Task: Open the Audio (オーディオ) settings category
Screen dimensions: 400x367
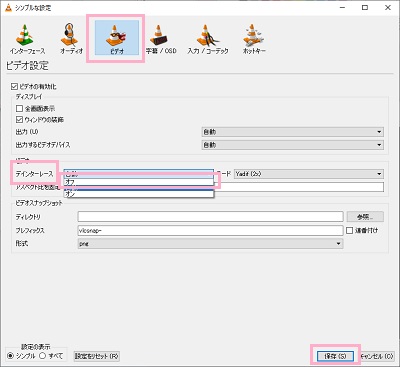Action: [x=71, y=38]
